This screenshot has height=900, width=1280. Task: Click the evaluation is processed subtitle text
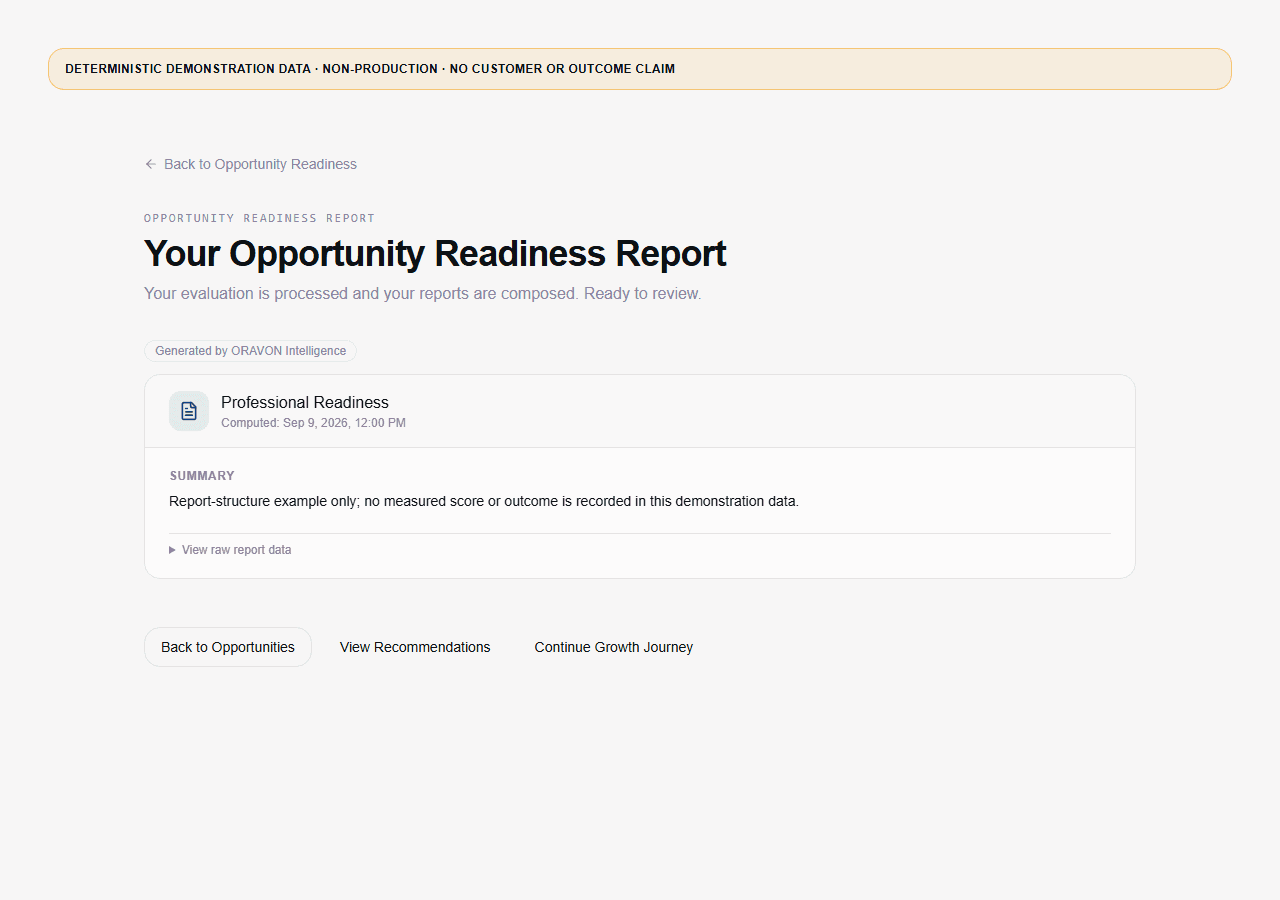point(422,294)
